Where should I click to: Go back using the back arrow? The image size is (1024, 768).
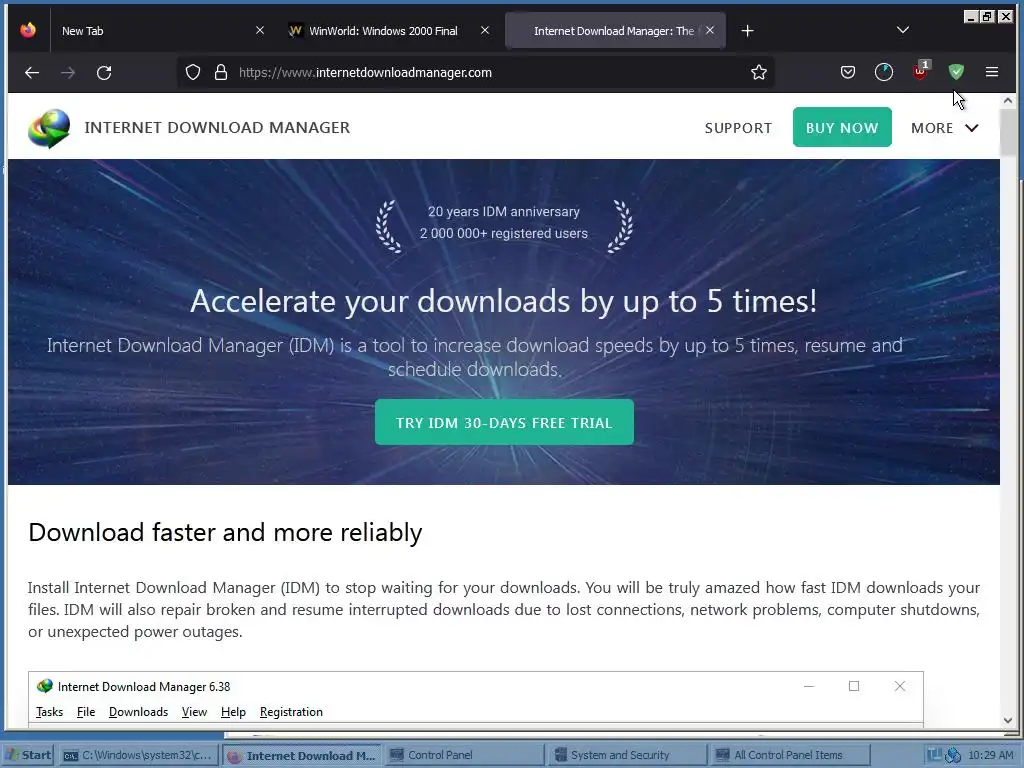31,72
